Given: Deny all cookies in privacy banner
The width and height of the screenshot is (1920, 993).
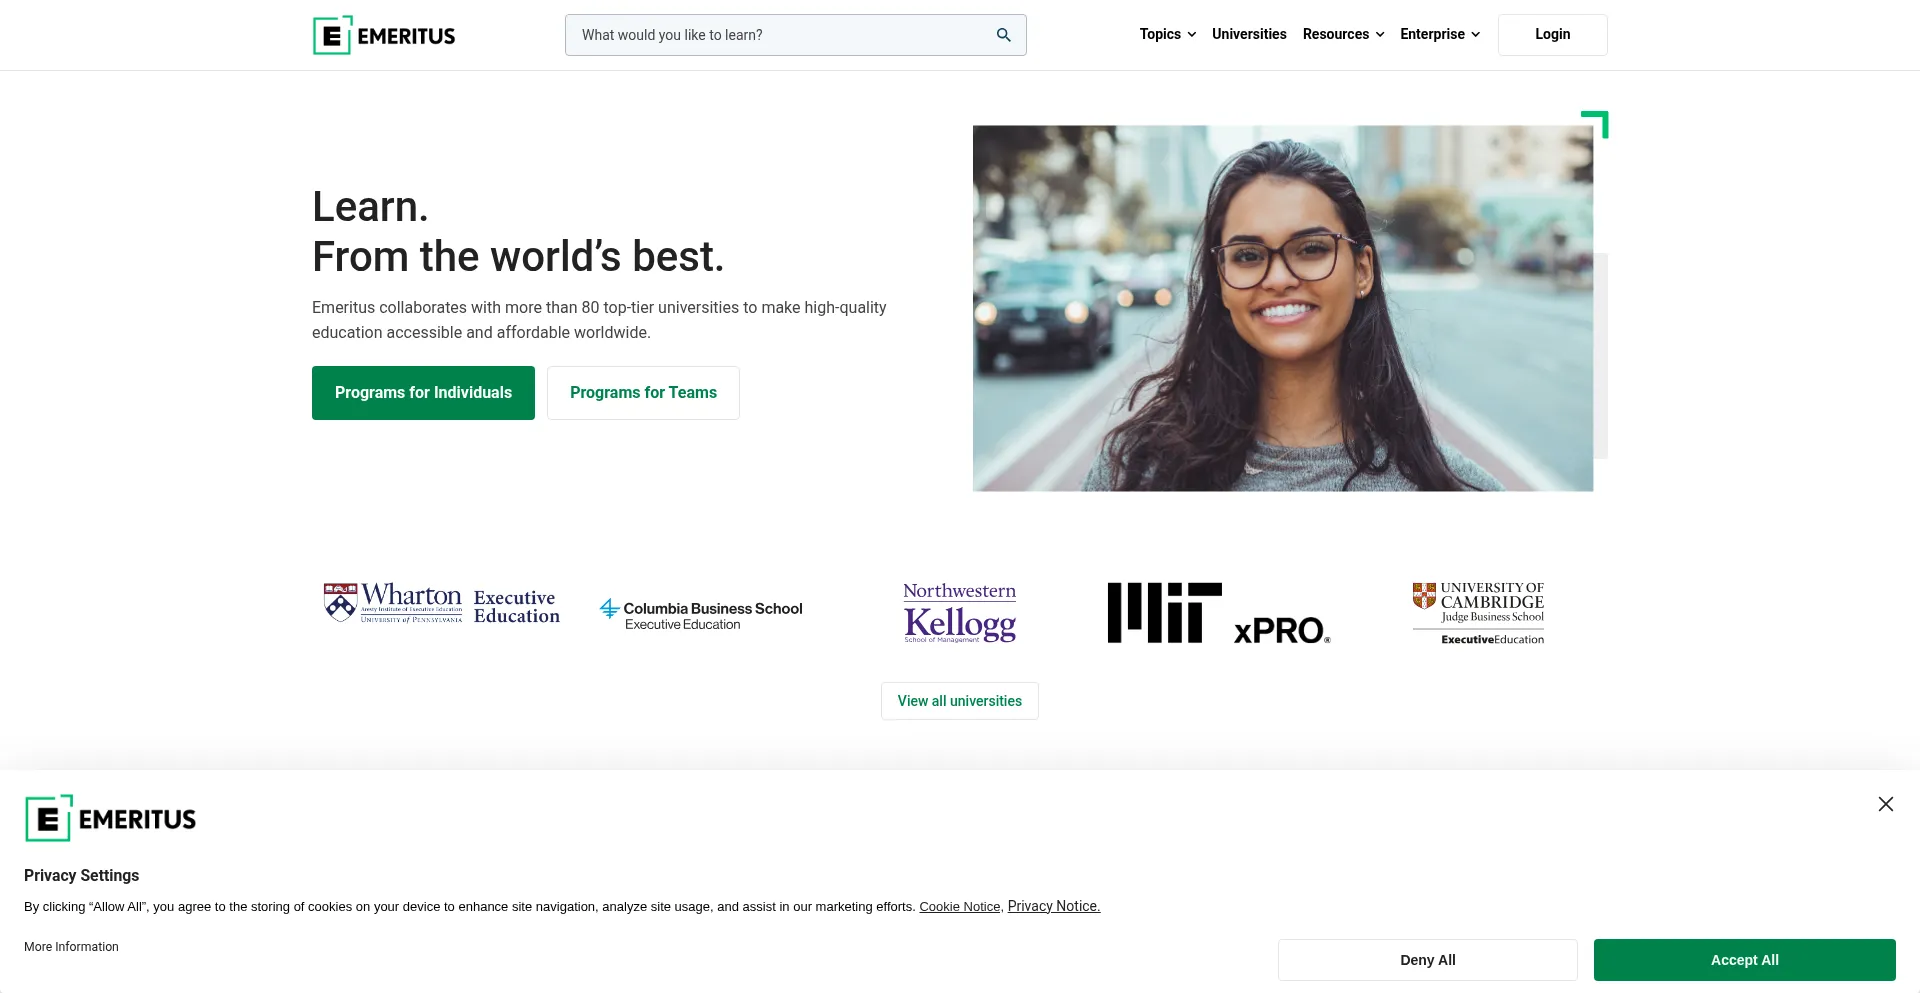Looking at the screenshot, I should pyautogui.click(x=1427, y=960).
